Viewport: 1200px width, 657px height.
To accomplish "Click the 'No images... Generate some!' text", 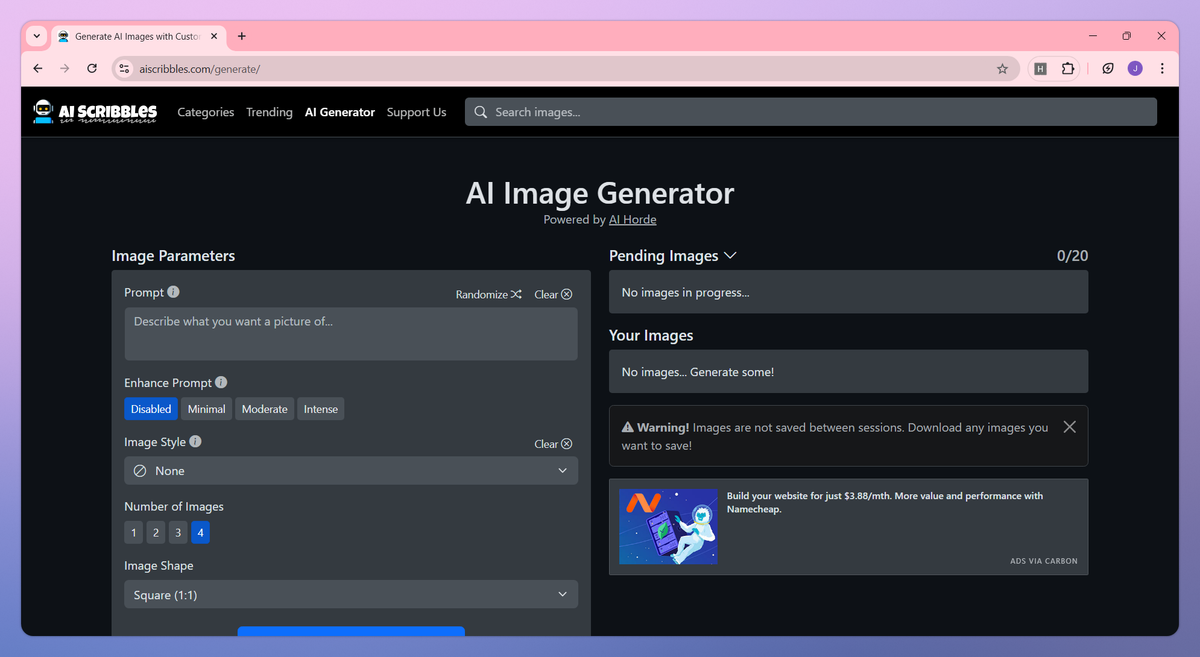I will [698, 372].
